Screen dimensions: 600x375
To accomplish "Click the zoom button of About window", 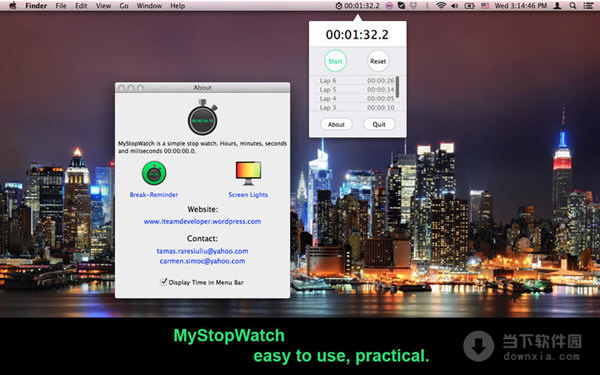I will pos(140,88).
